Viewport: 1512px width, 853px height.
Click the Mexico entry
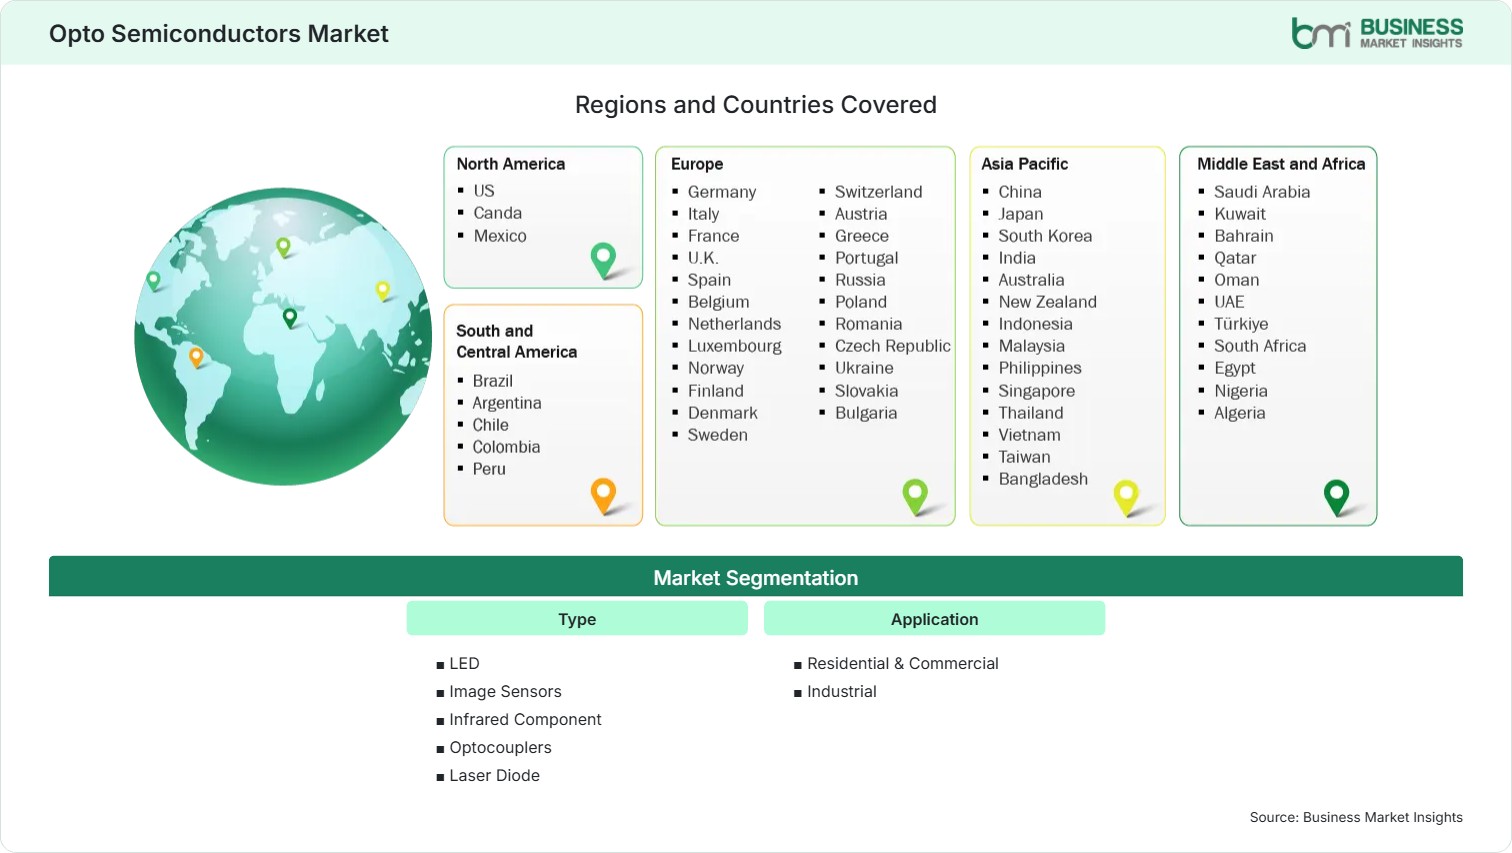tap(500, 236)
